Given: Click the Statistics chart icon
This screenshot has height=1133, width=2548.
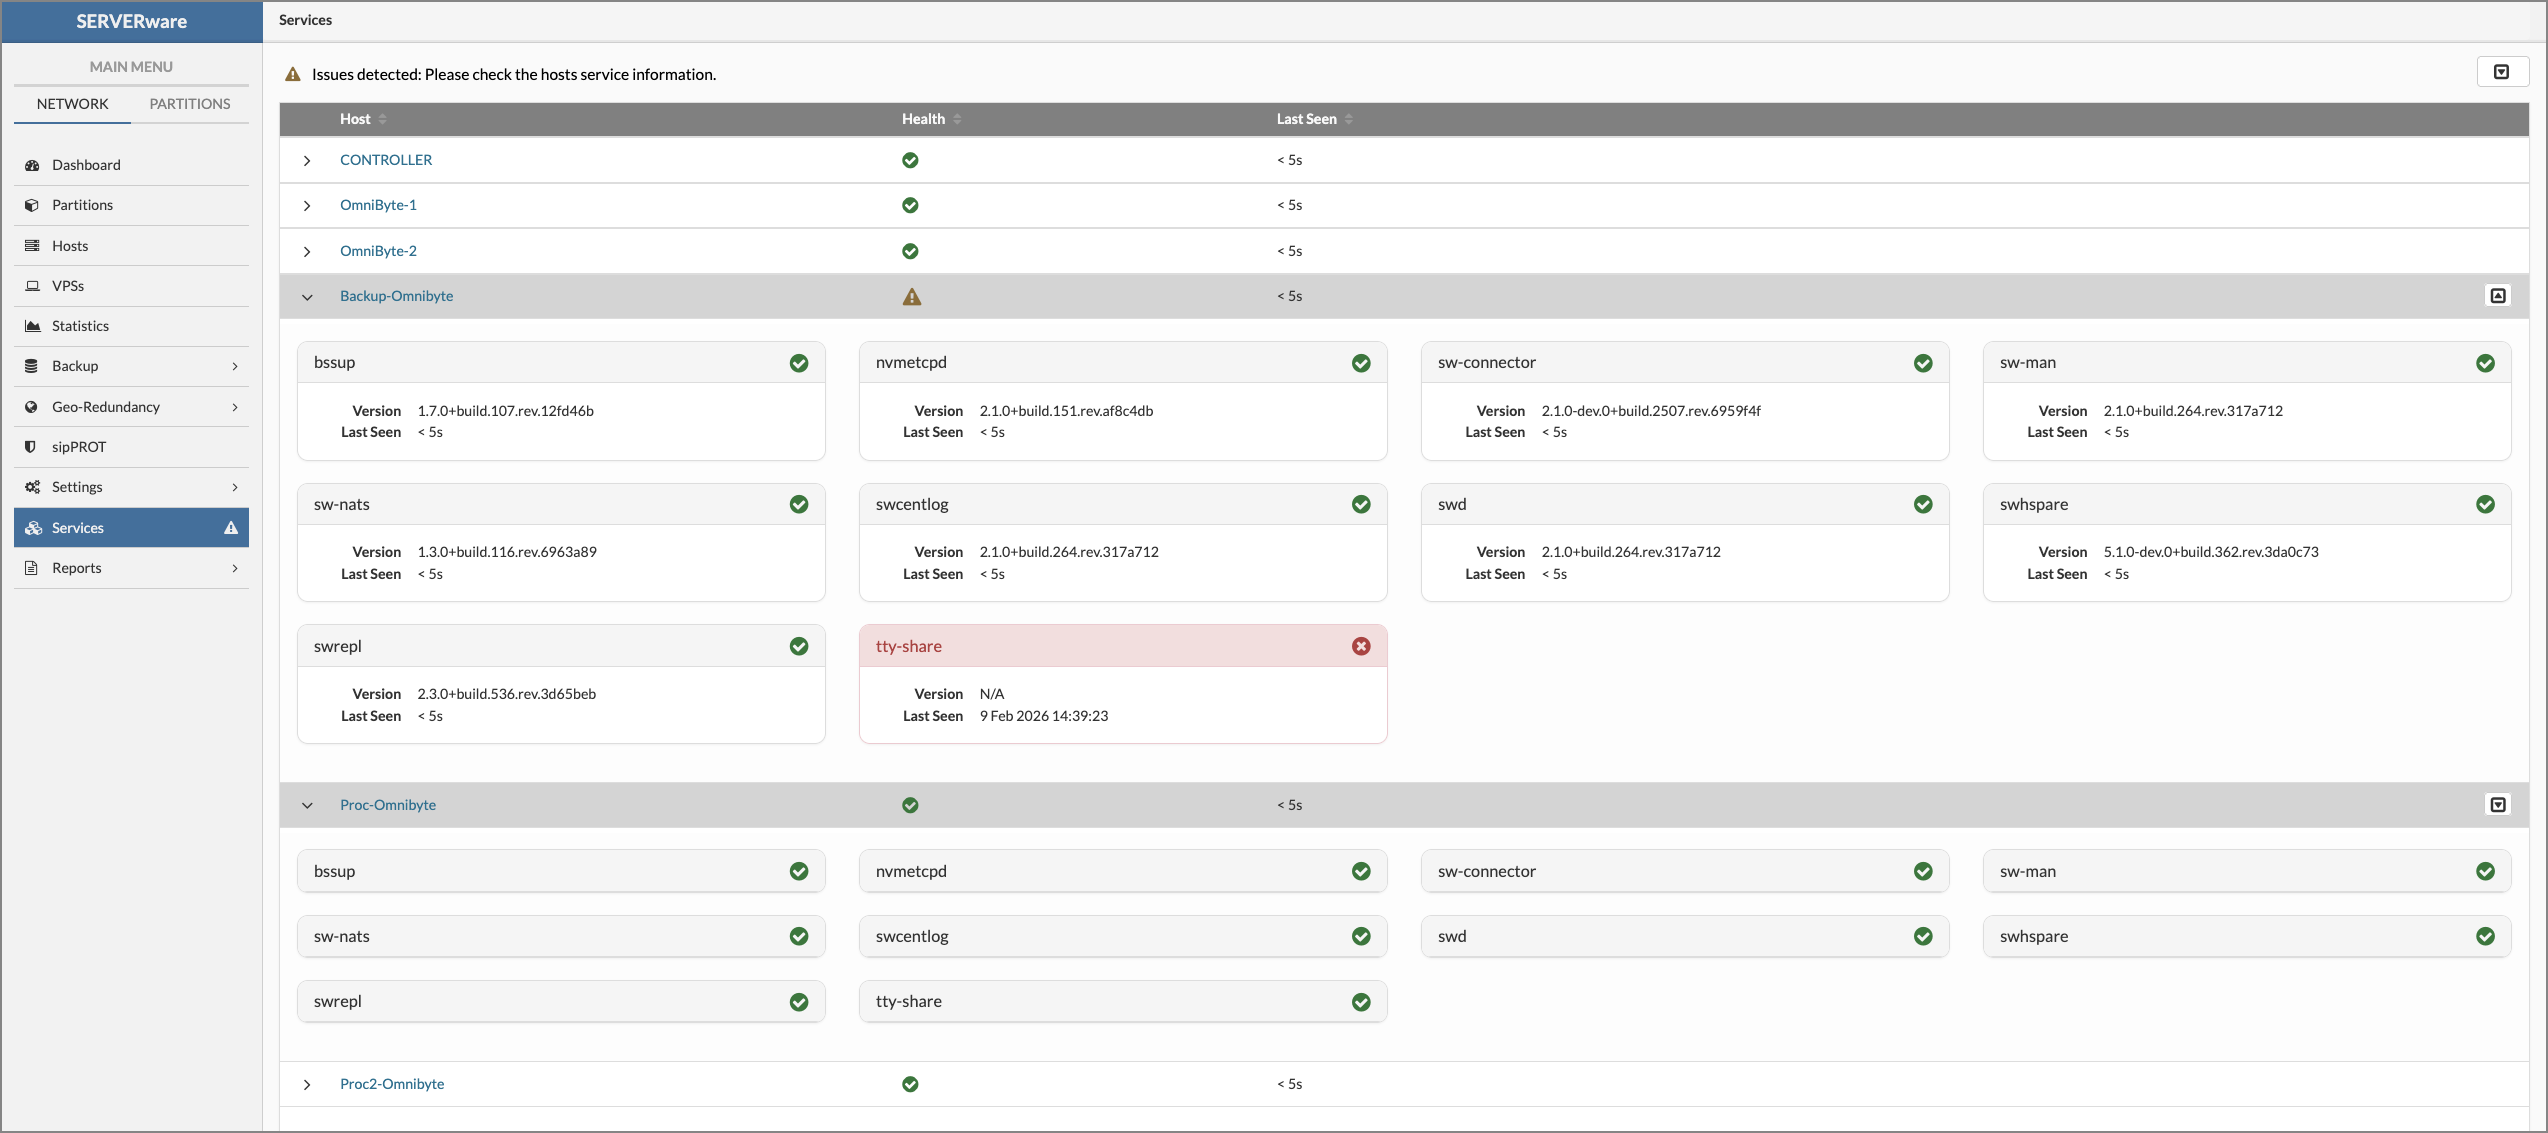Looking at the screenshot, I should pyautogui.click(x=32, y=326).
